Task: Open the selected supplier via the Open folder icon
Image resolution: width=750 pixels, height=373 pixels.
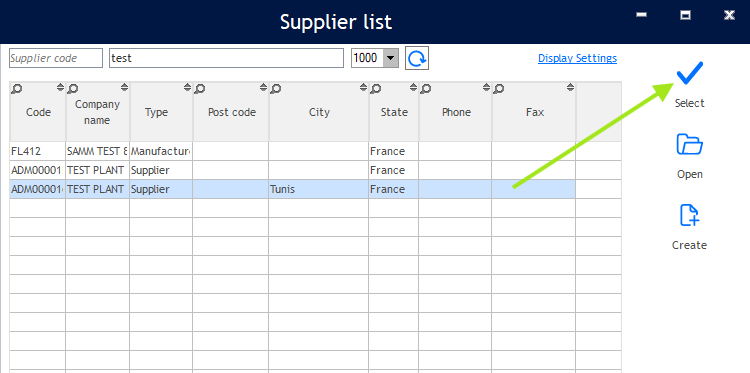Action: 689,144
